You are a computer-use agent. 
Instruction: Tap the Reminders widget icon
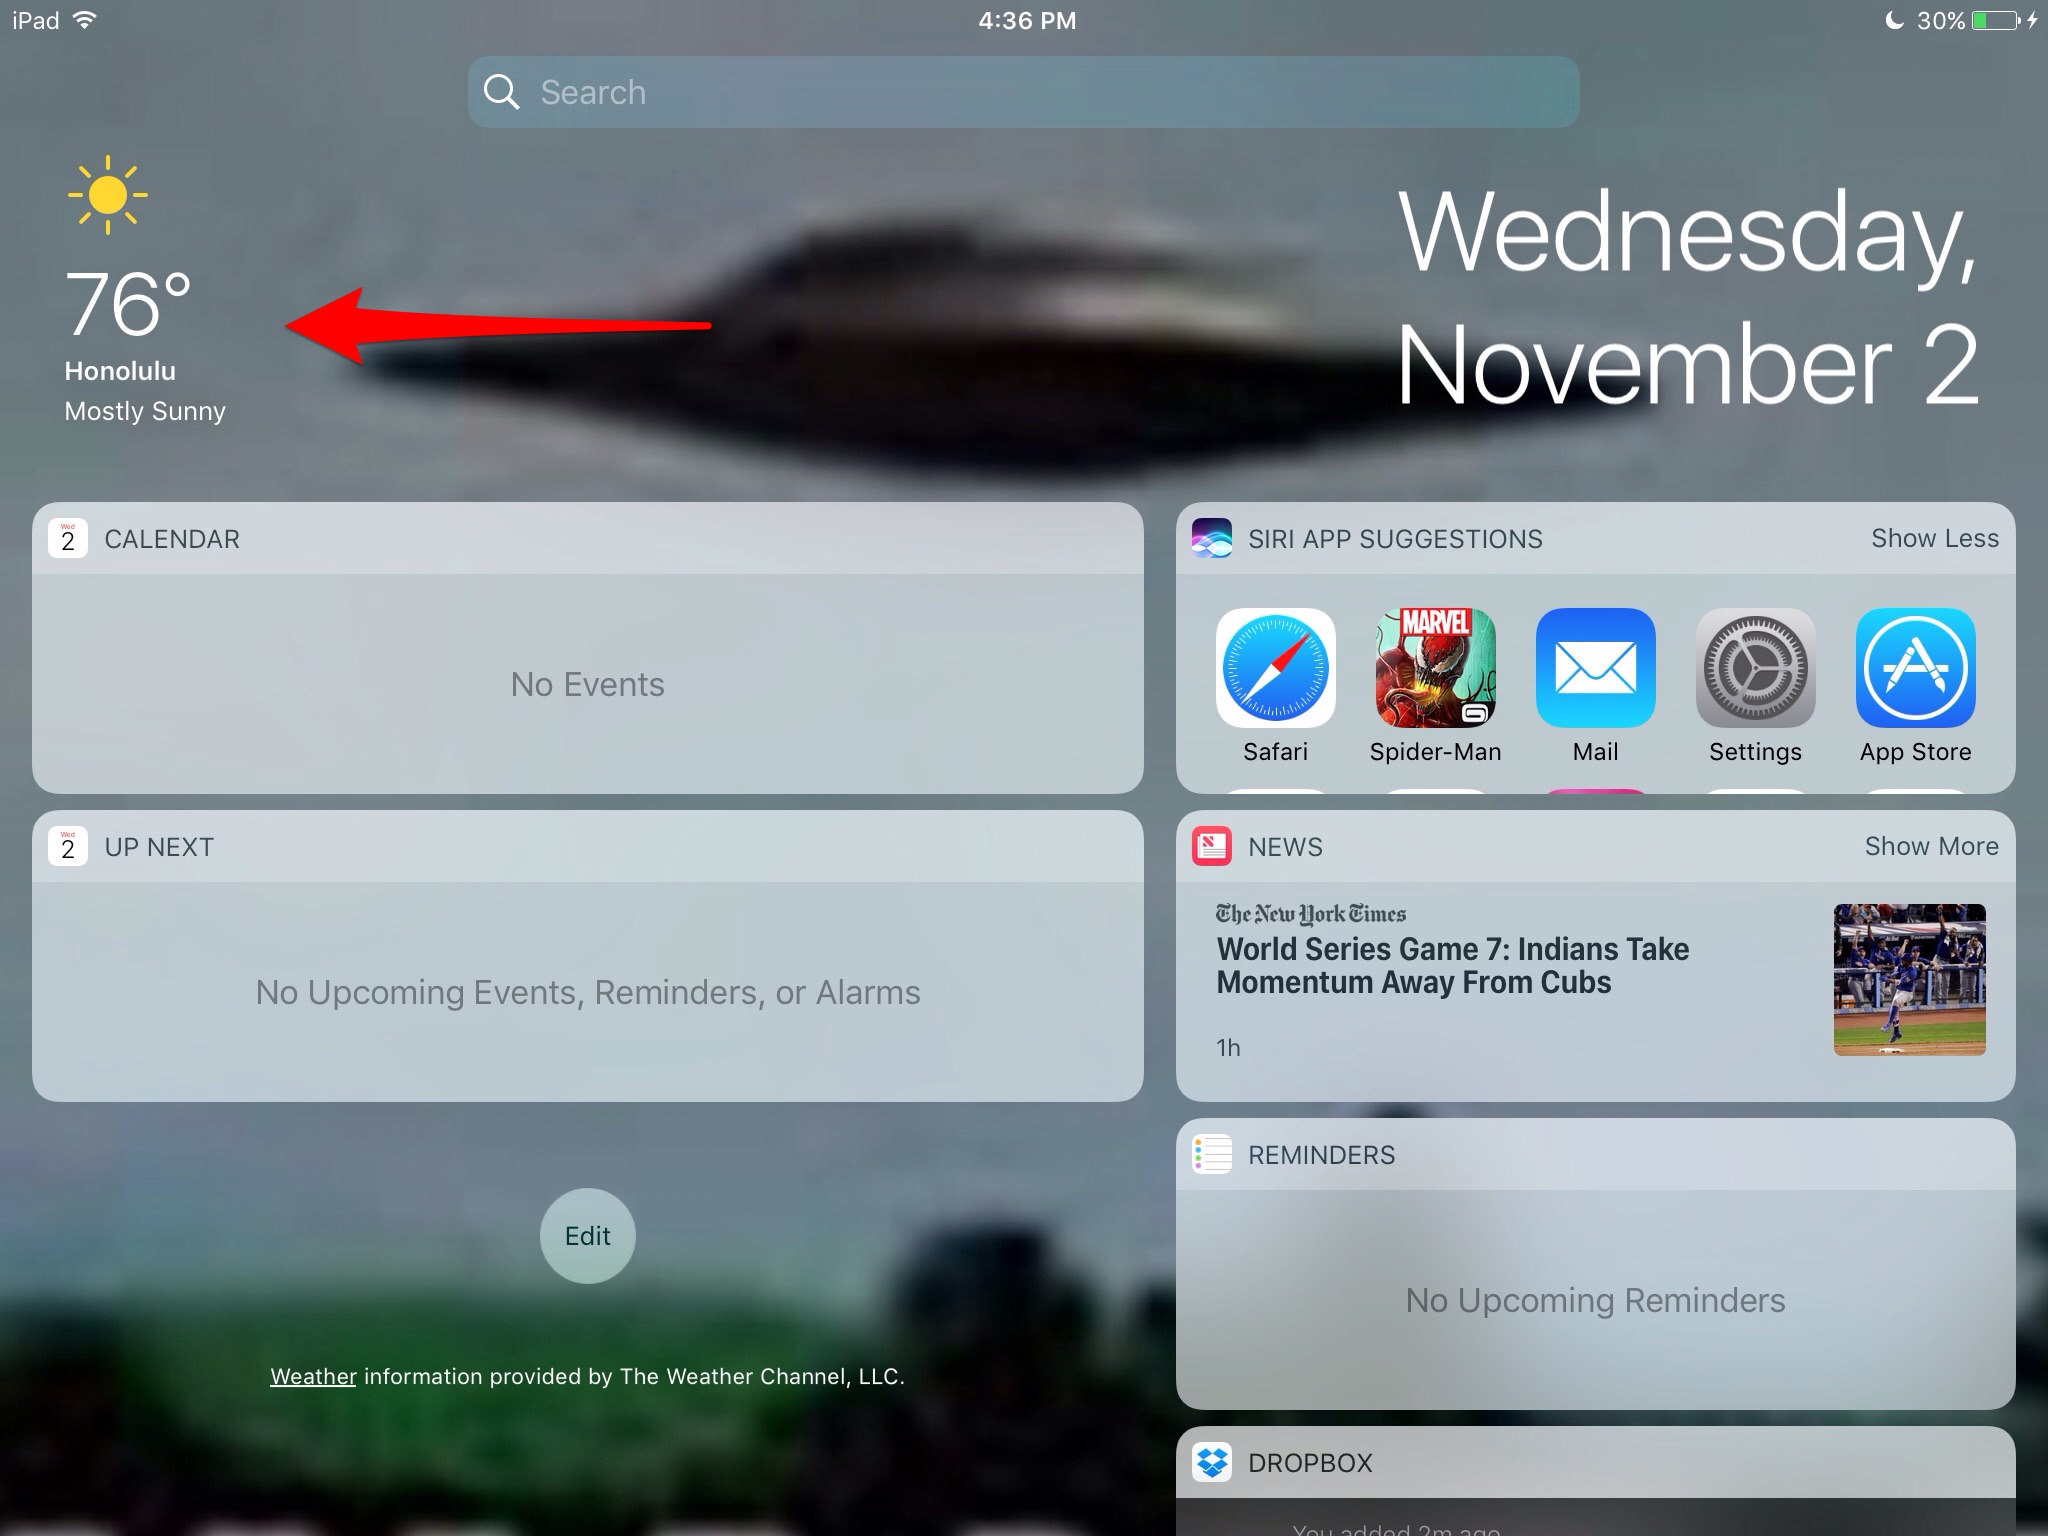(1211, 1154)
